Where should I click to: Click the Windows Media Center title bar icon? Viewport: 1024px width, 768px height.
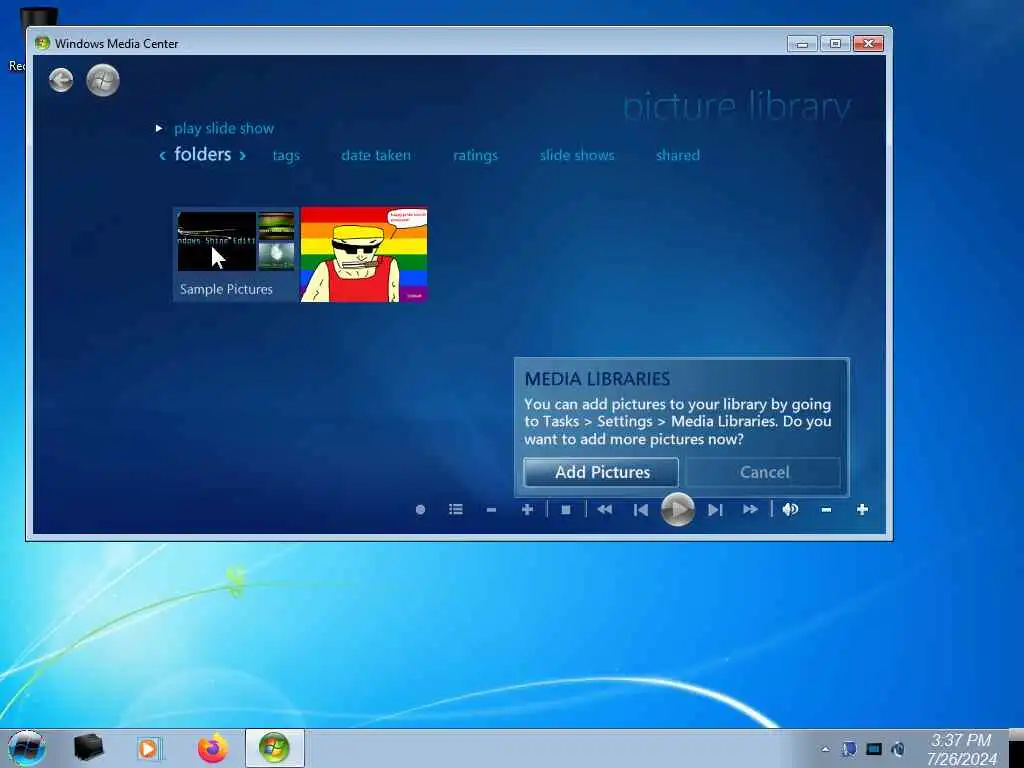click(42, 43)
